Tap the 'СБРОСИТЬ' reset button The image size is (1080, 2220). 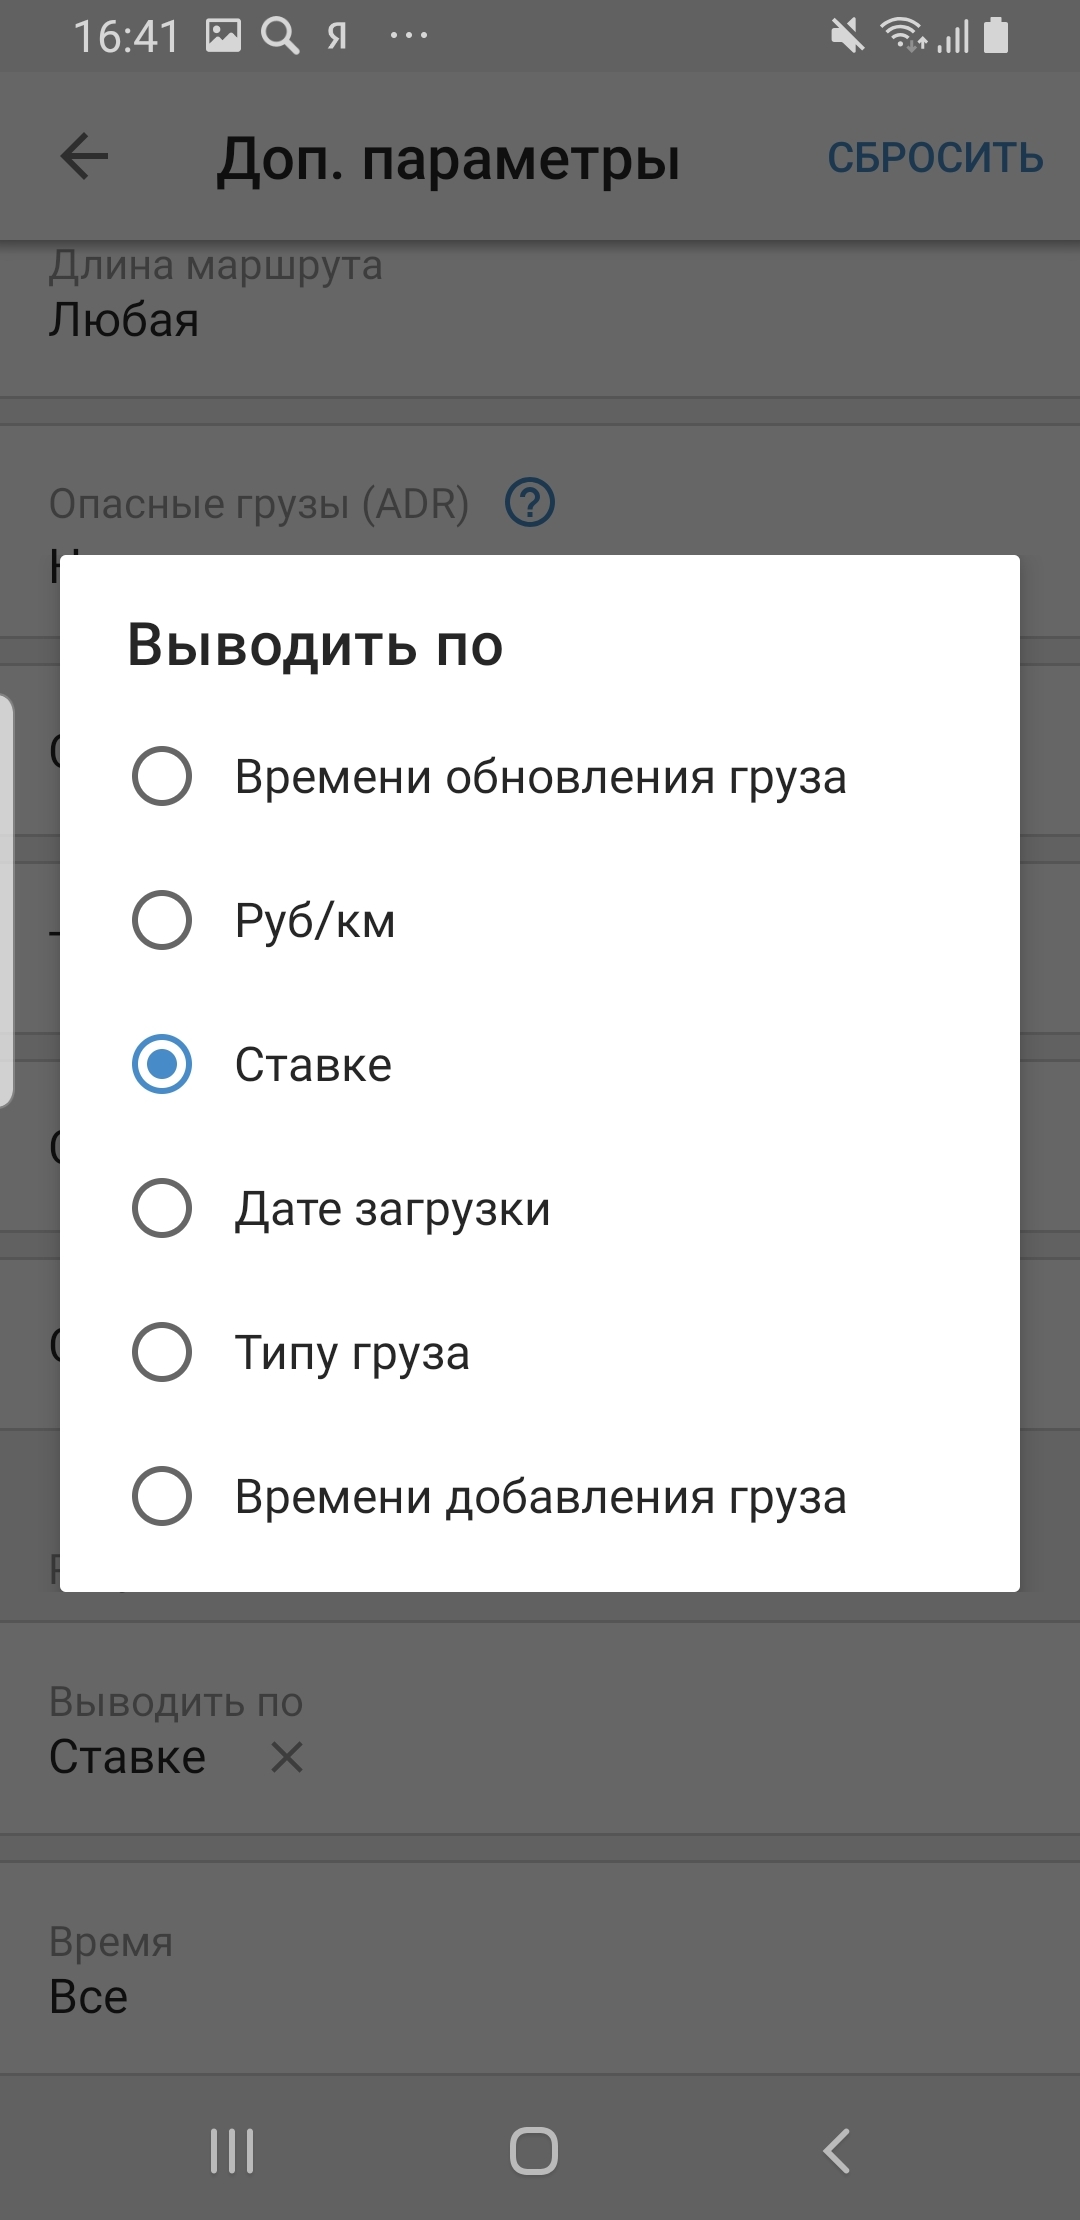click(x=935, y=158)
